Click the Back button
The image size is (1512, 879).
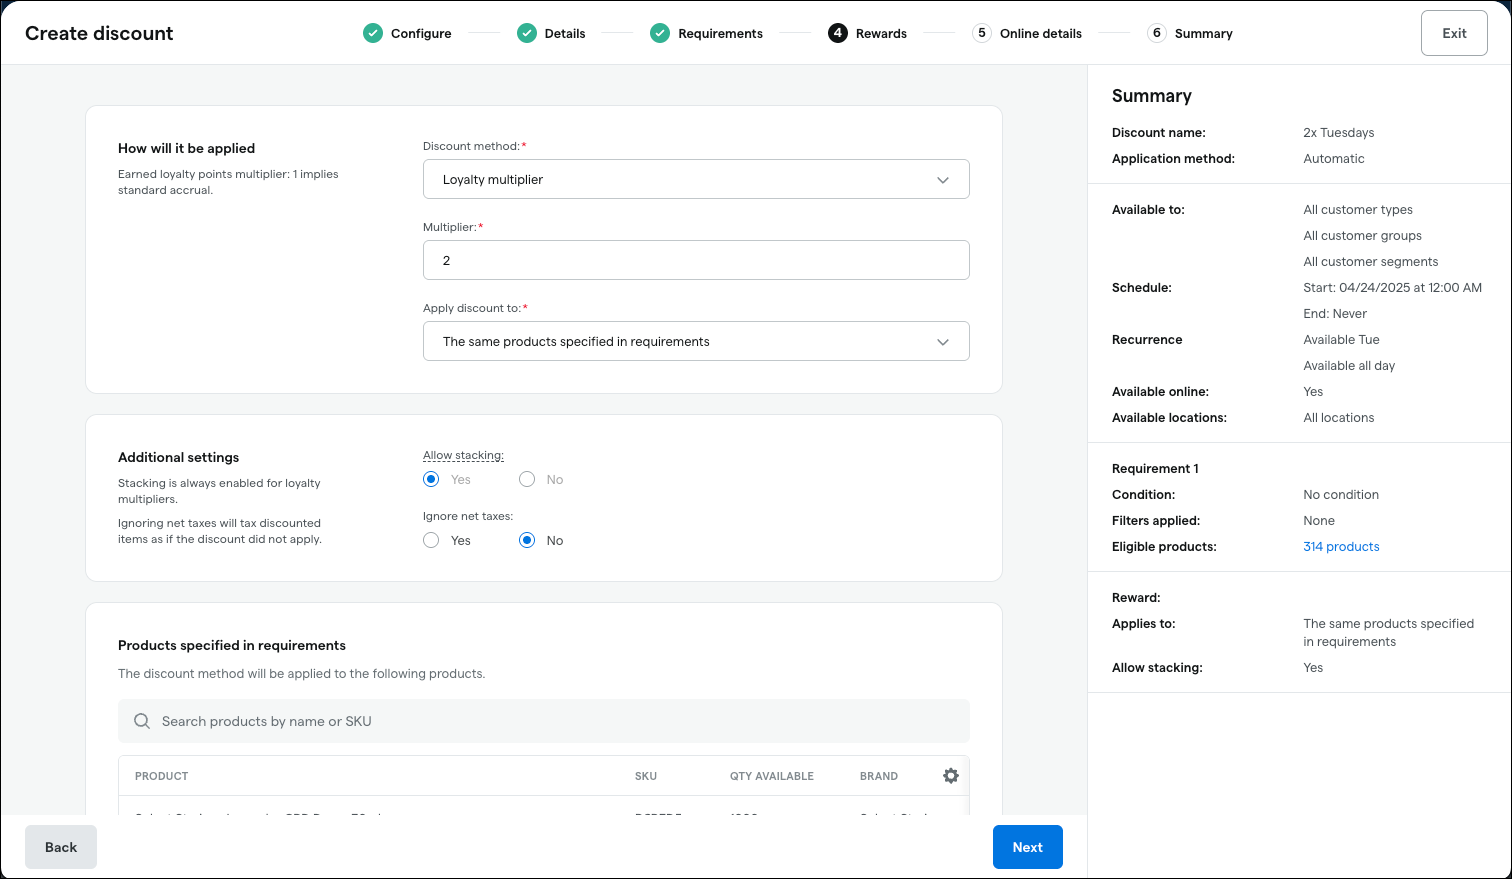(61, 847)
